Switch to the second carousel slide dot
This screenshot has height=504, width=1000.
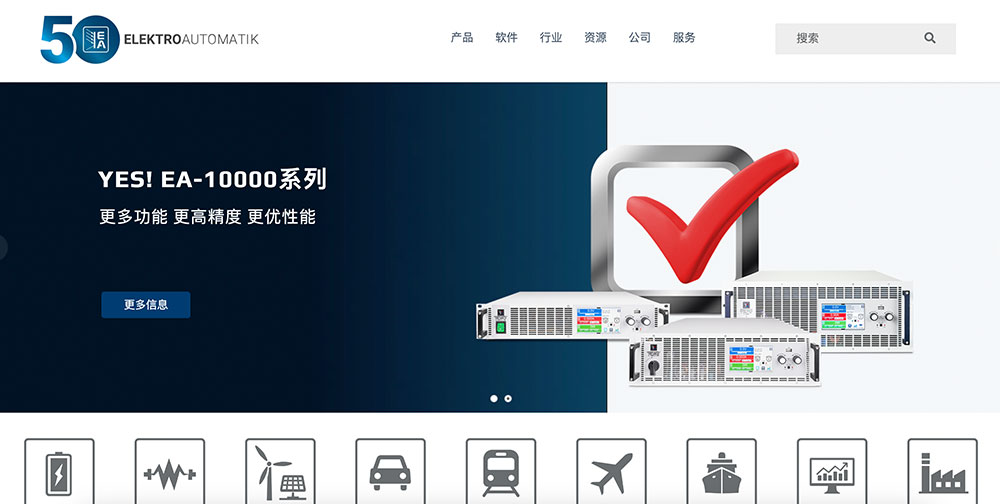(508, 399)
